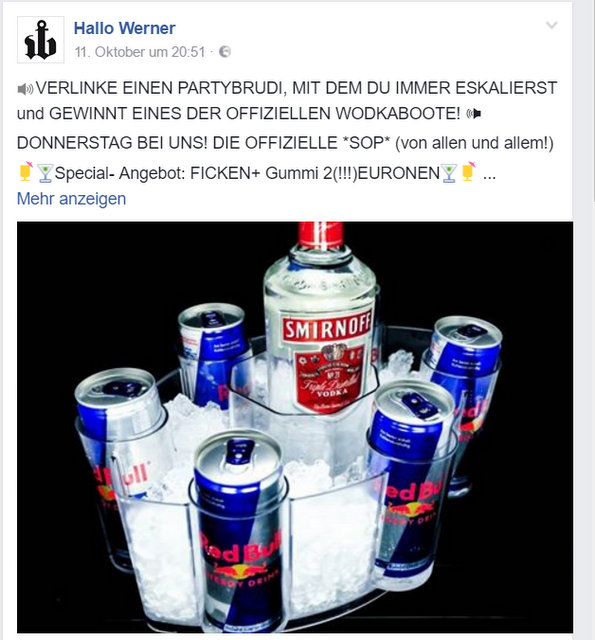The width and height of the screenshot is (595, 640).
Task: Click the martini glass emoji before Special- Angebot
Action: 44,173
